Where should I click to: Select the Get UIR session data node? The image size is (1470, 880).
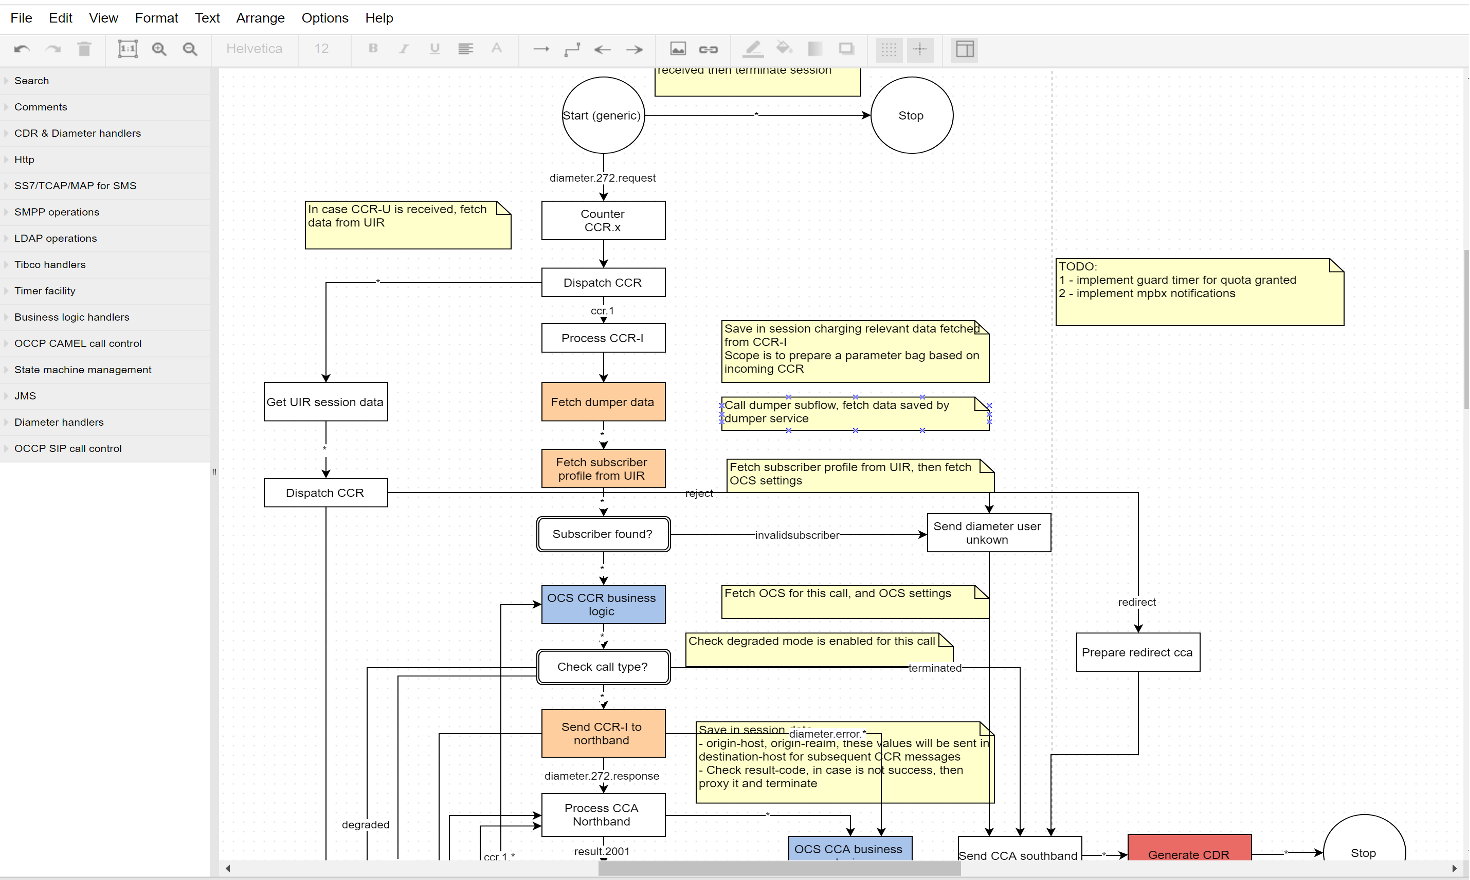coord(326,402)
